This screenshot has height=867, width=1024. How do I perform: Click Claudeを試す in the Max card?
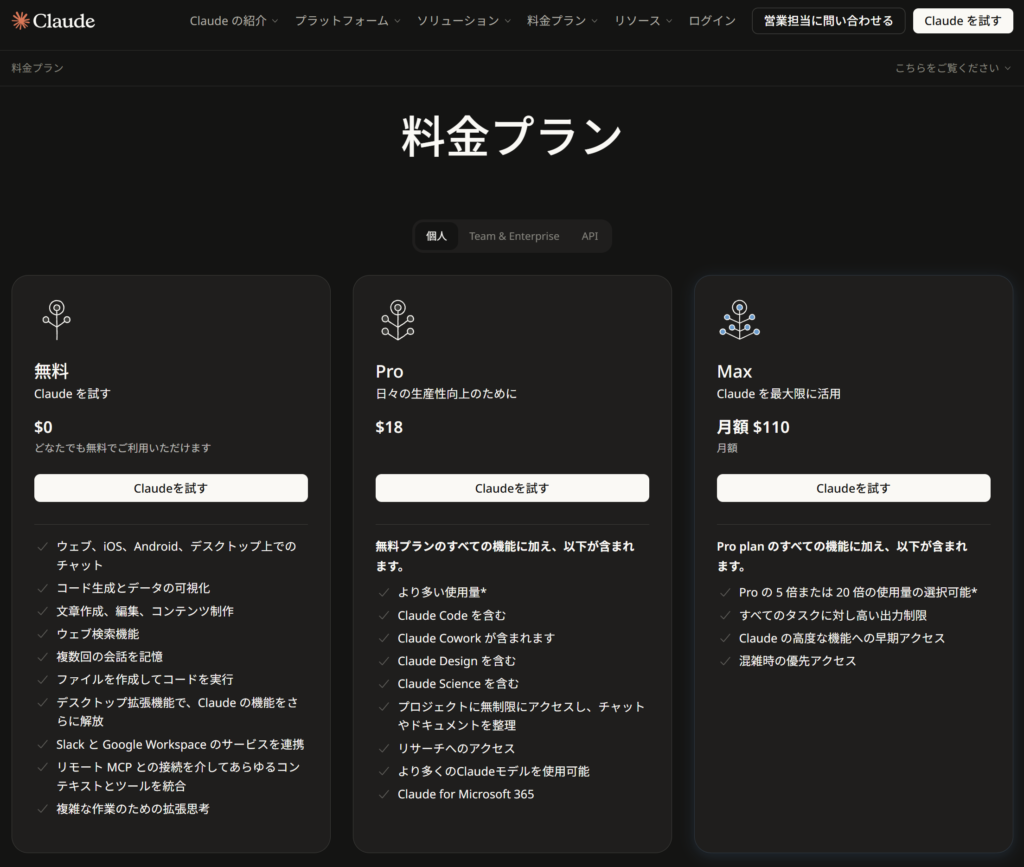click(x=854, y=488)
